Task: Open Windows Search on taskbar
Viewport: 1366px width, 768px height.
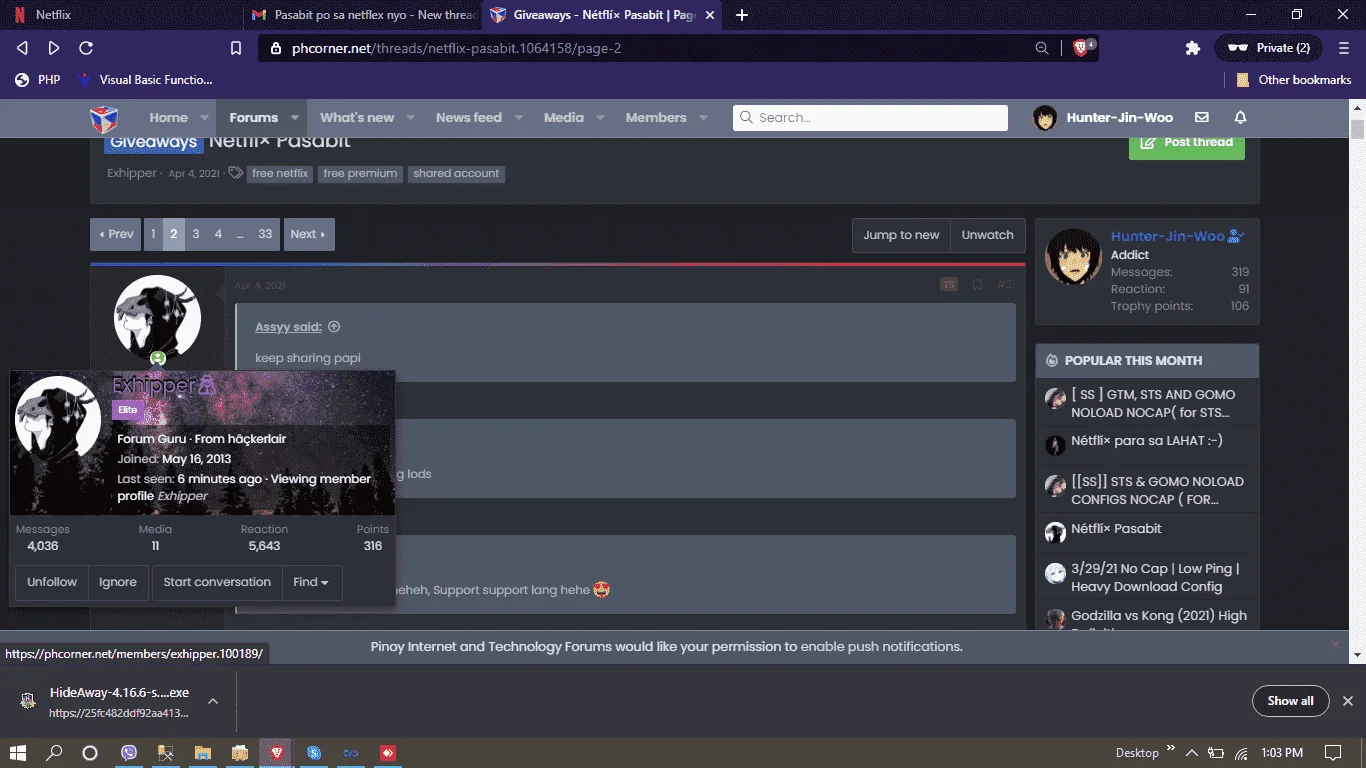Action: coord(54,752)
